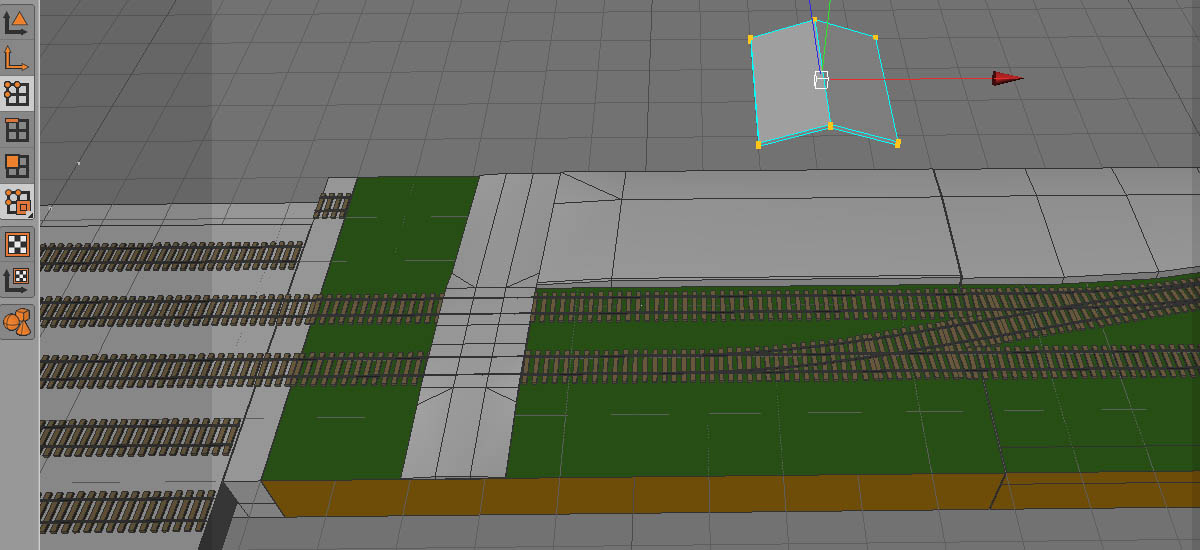This screenshot has width=1200, height=550.
Task: Click the white center box of the axis gizmo
Action: click(821, 80)
